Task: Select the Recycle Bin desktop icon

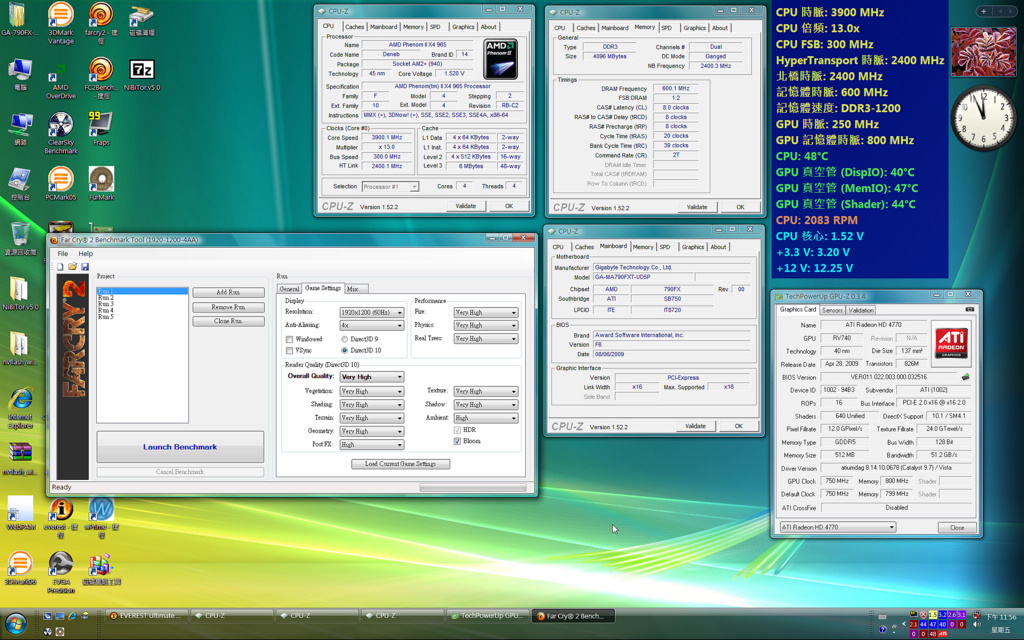Action: [20, 238]
